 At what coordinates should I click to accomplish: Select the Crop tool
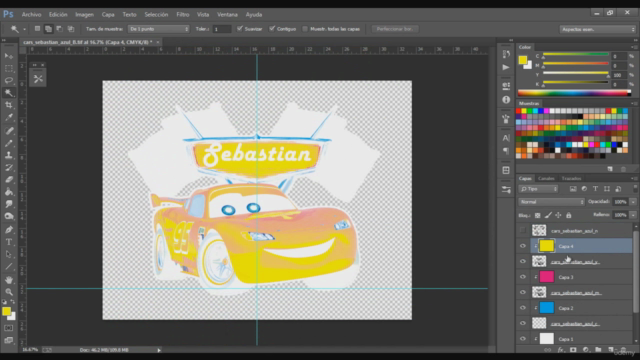(x=9, y=105)
